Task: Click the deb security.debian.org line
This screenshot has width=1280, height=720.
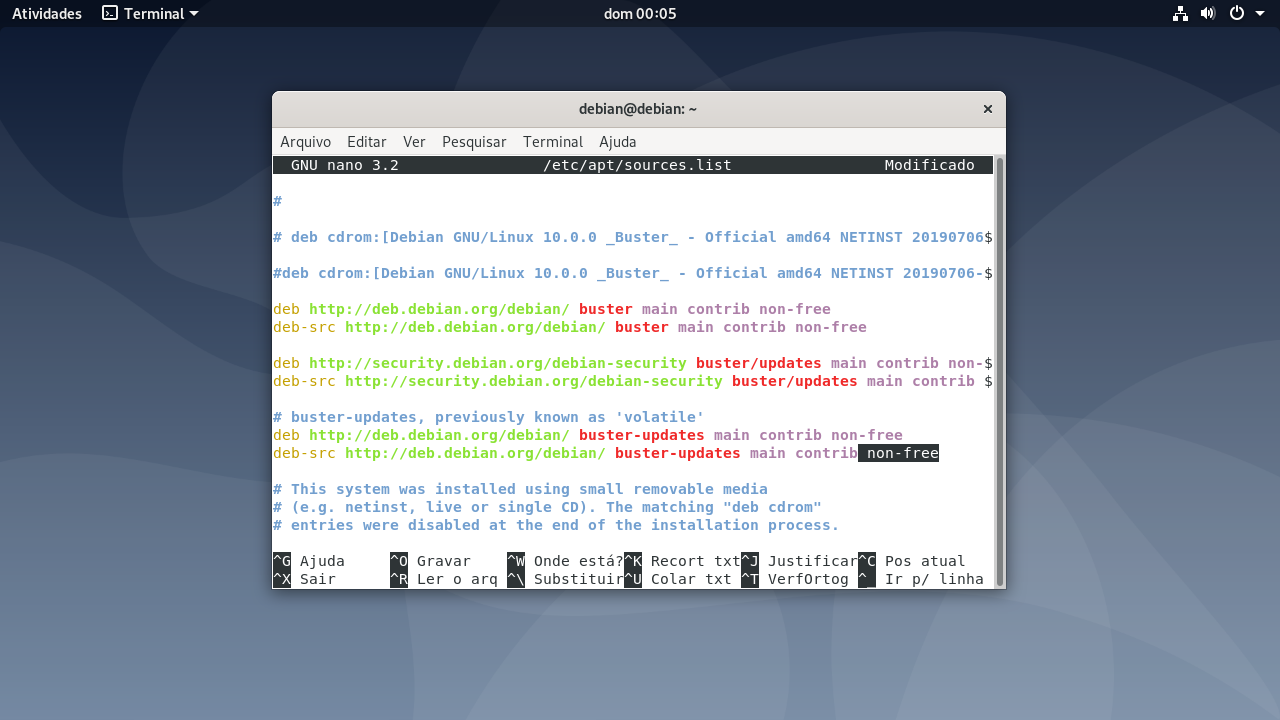Action: coord(633,363)
